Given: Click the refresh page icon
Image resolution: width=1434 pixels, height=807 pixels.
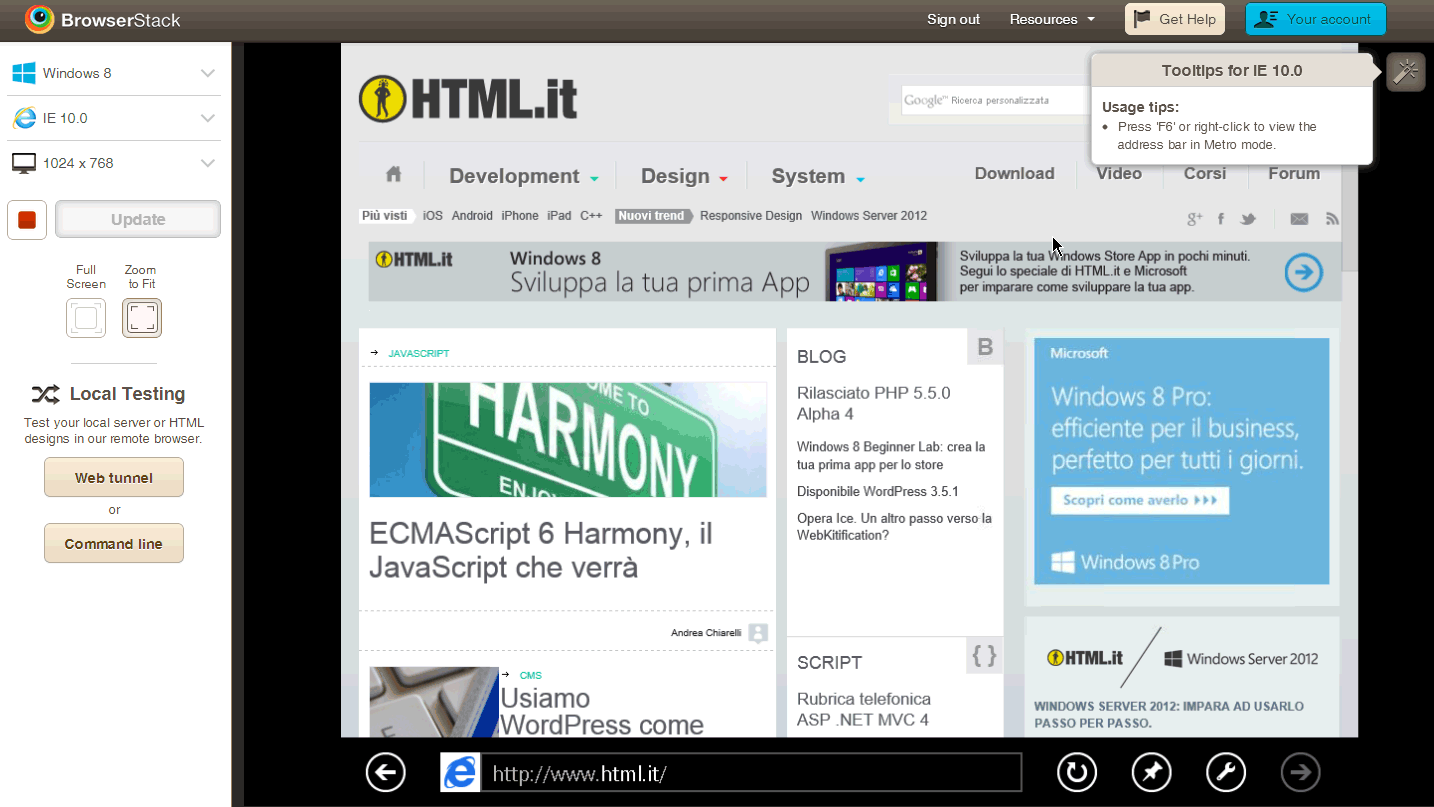Looking at the screenshot, I should click(x=1076, y=772).
